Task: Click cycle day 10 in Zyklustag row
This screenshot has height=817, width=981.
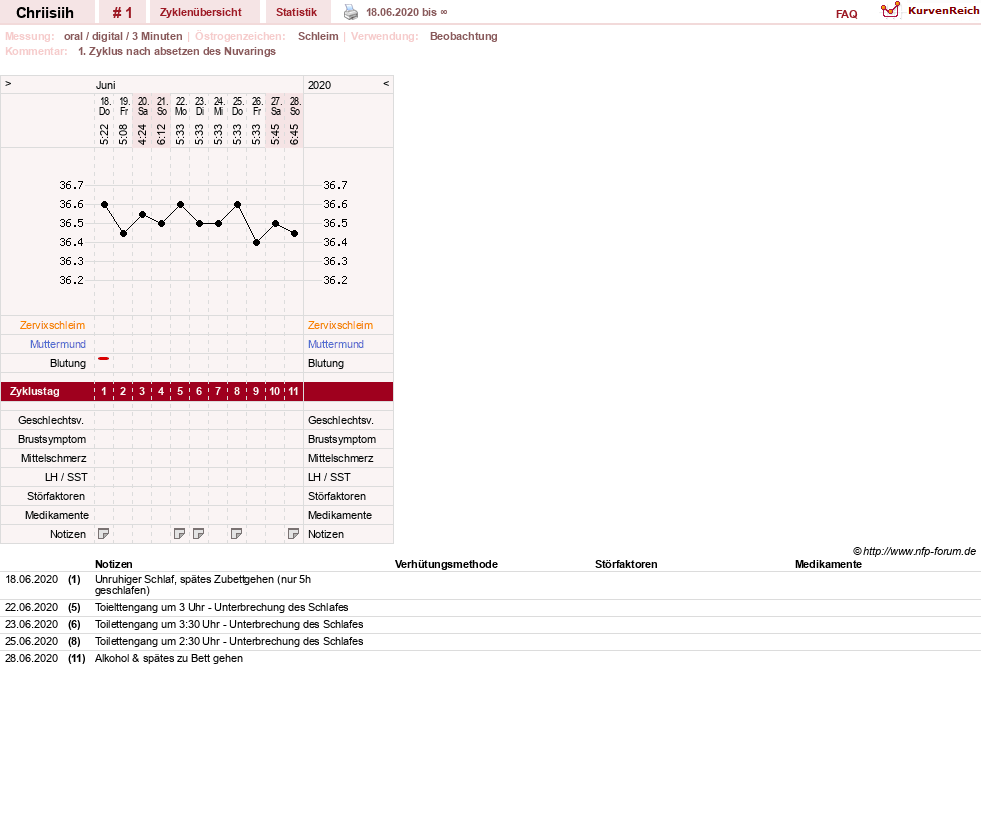Action: coord(275,392)
